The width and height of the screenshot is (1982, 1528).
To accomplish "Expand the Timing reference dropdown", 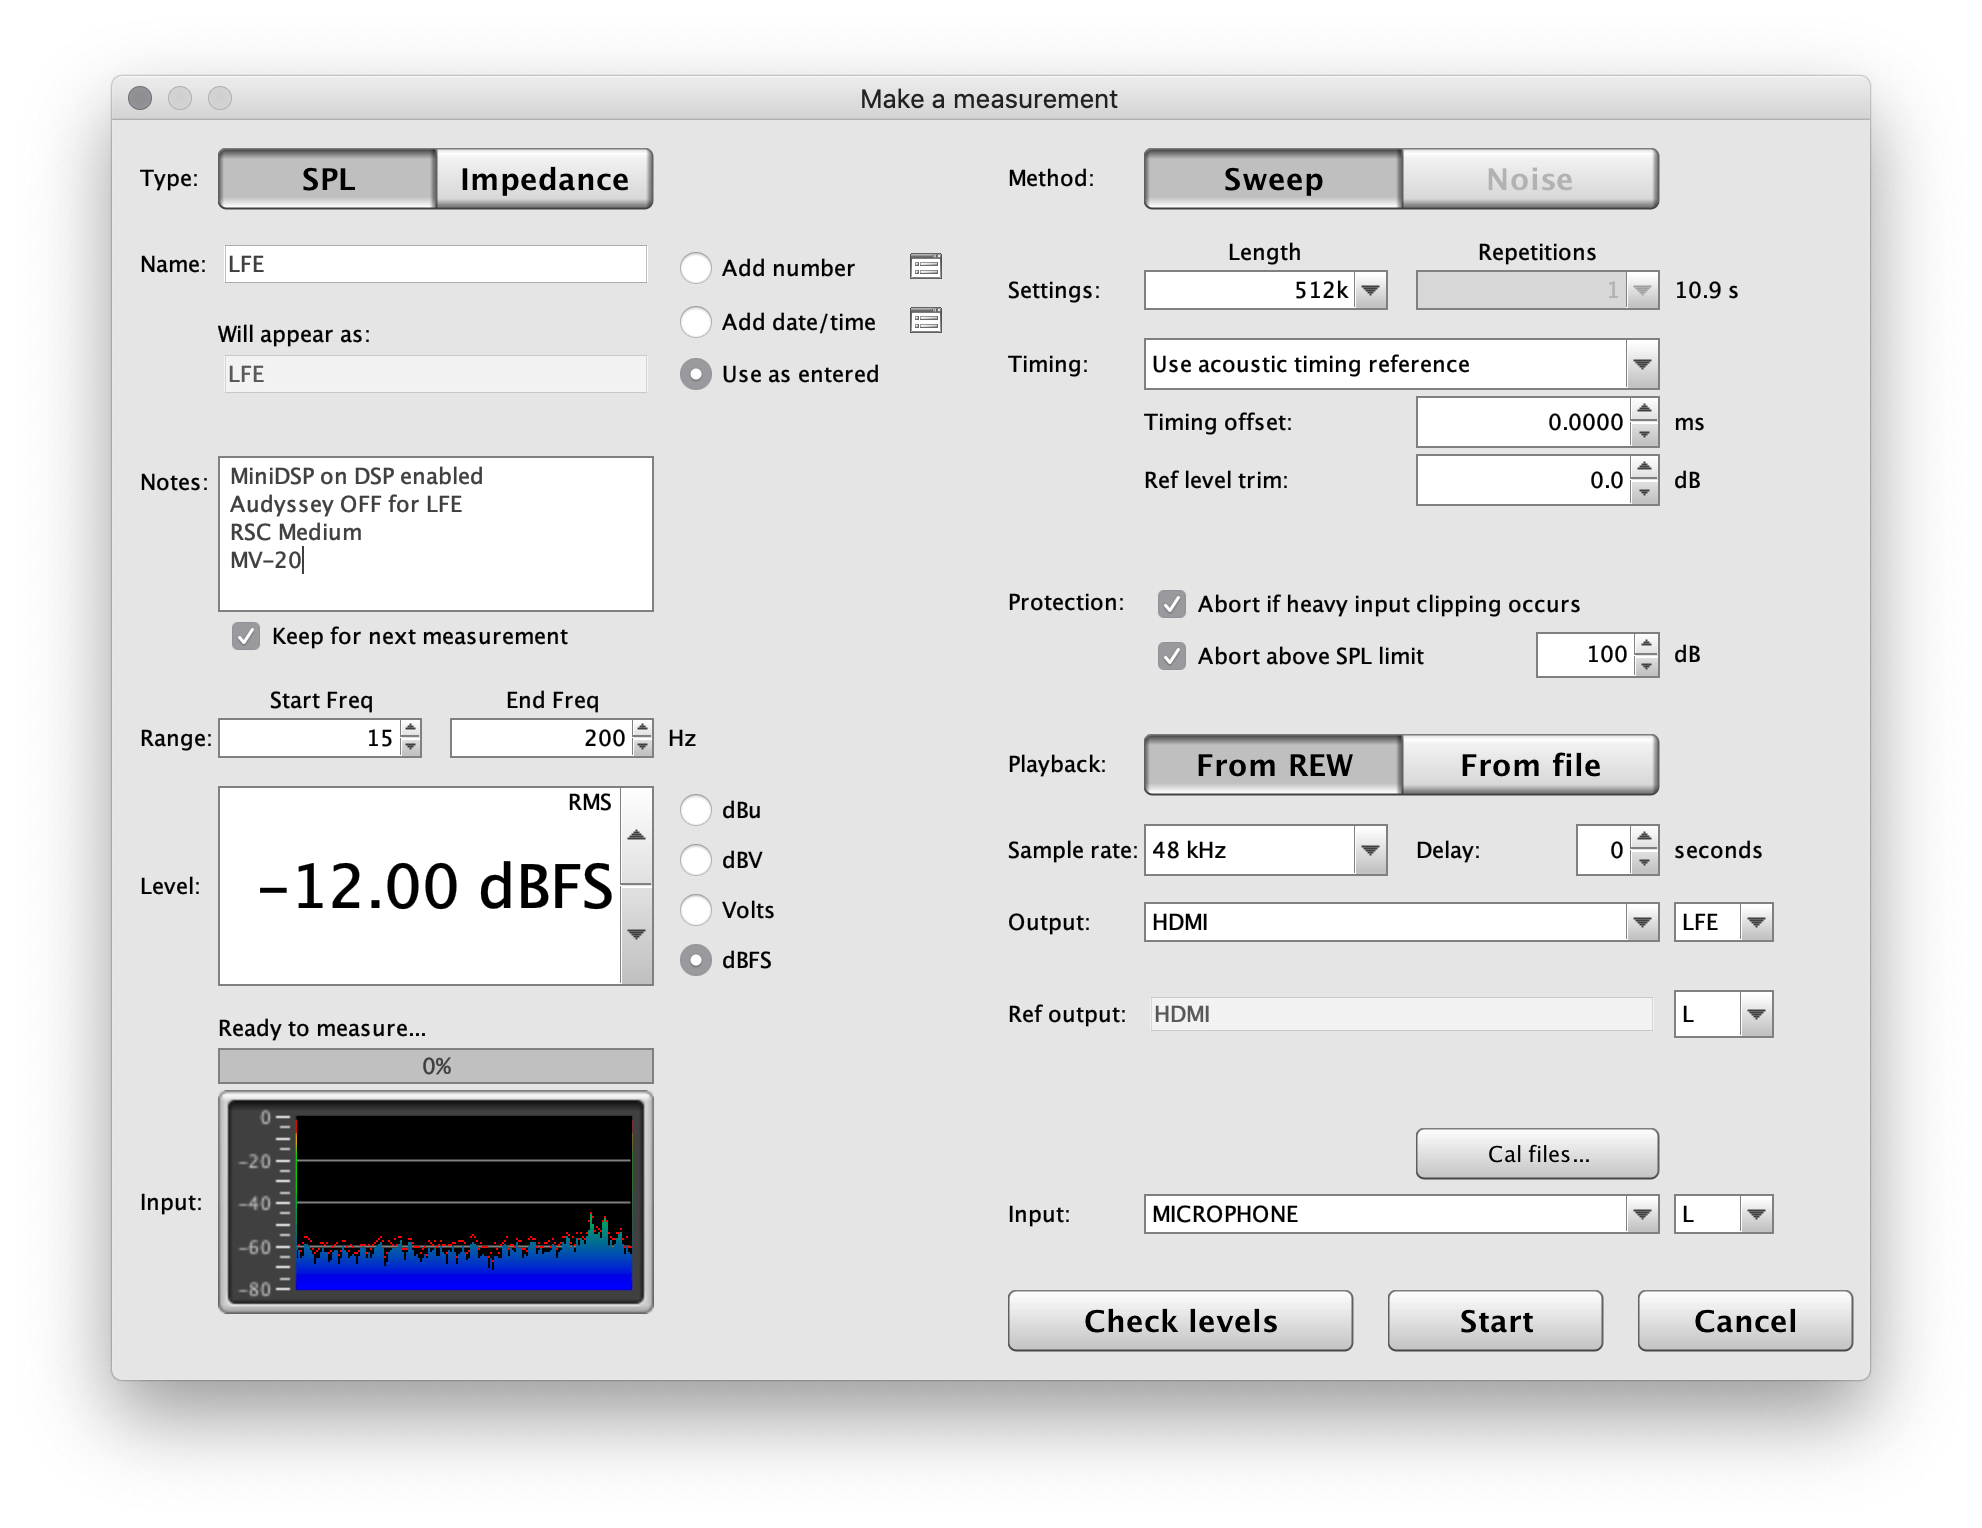I will click(1641, 364).
